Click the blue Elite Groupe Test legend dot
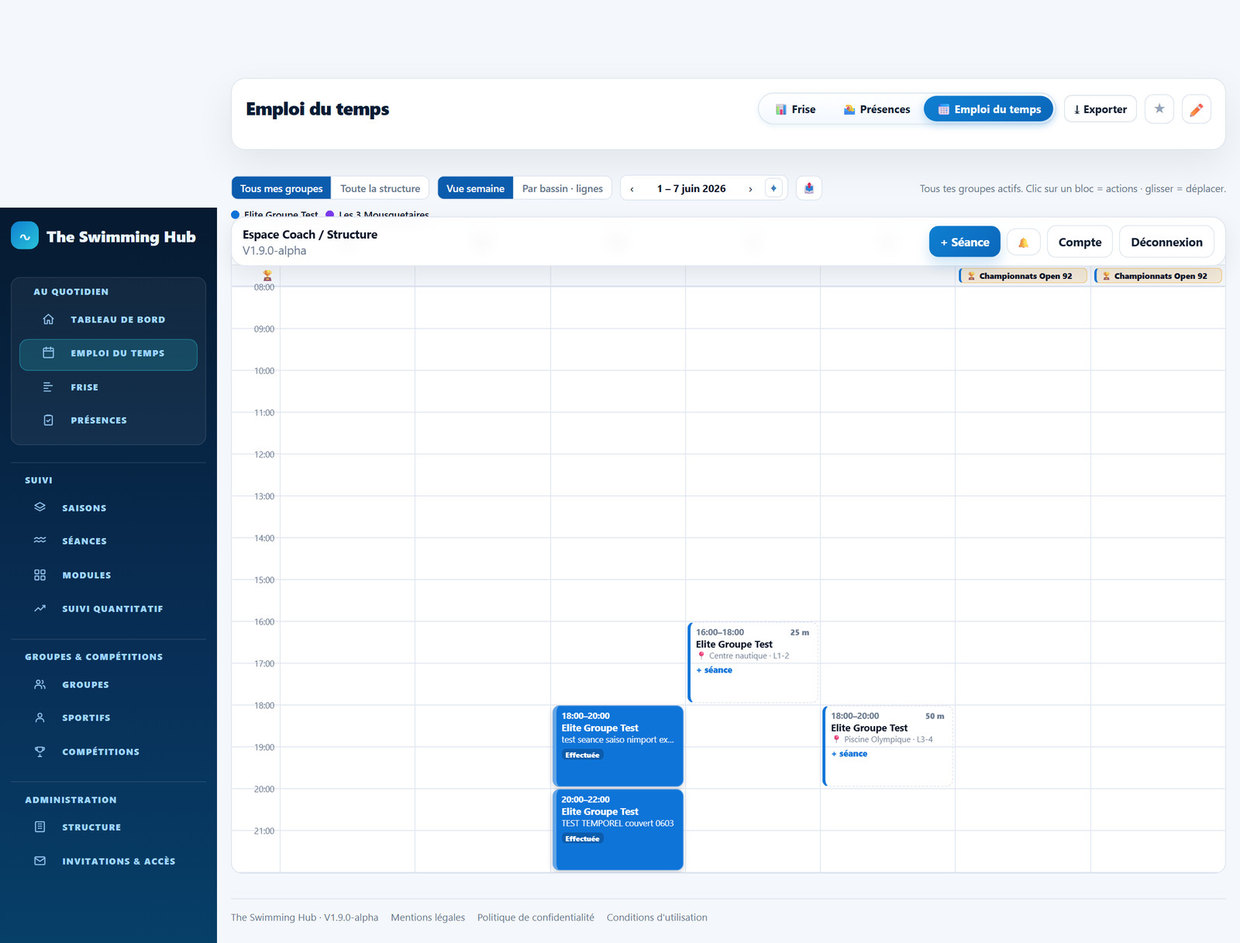1240x943 pixels. pos(236,214)
